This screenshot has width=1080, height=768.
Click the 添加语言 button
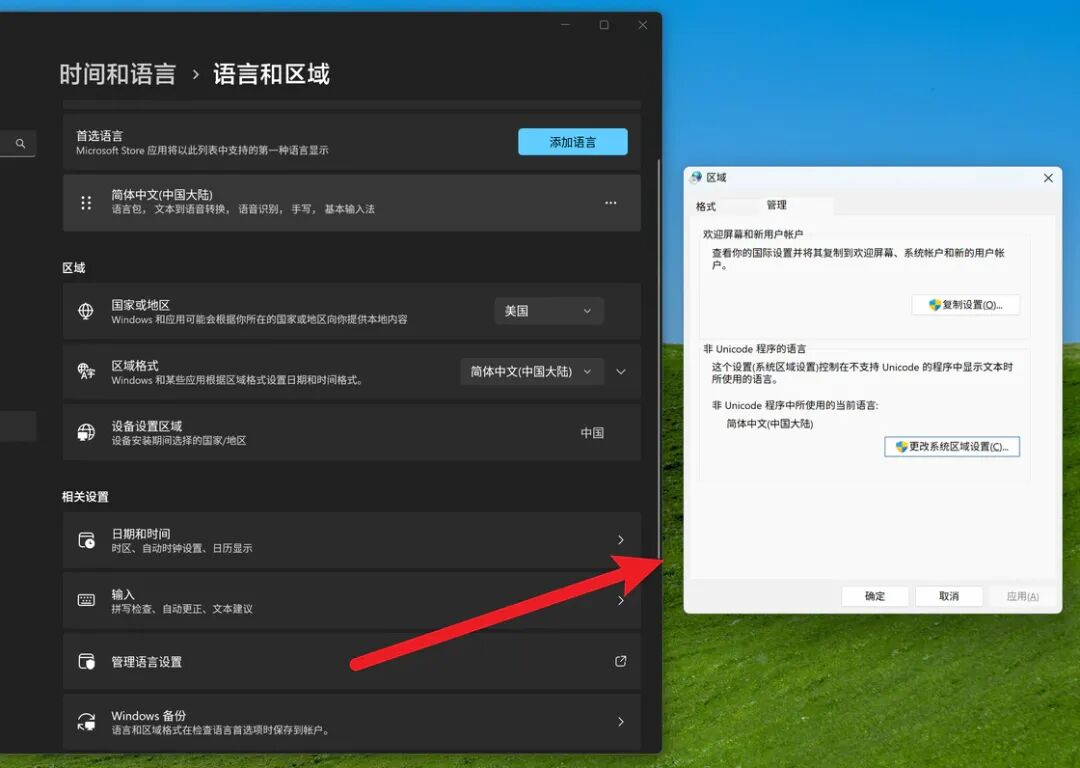pyautogui.click(x=572, y=142)
